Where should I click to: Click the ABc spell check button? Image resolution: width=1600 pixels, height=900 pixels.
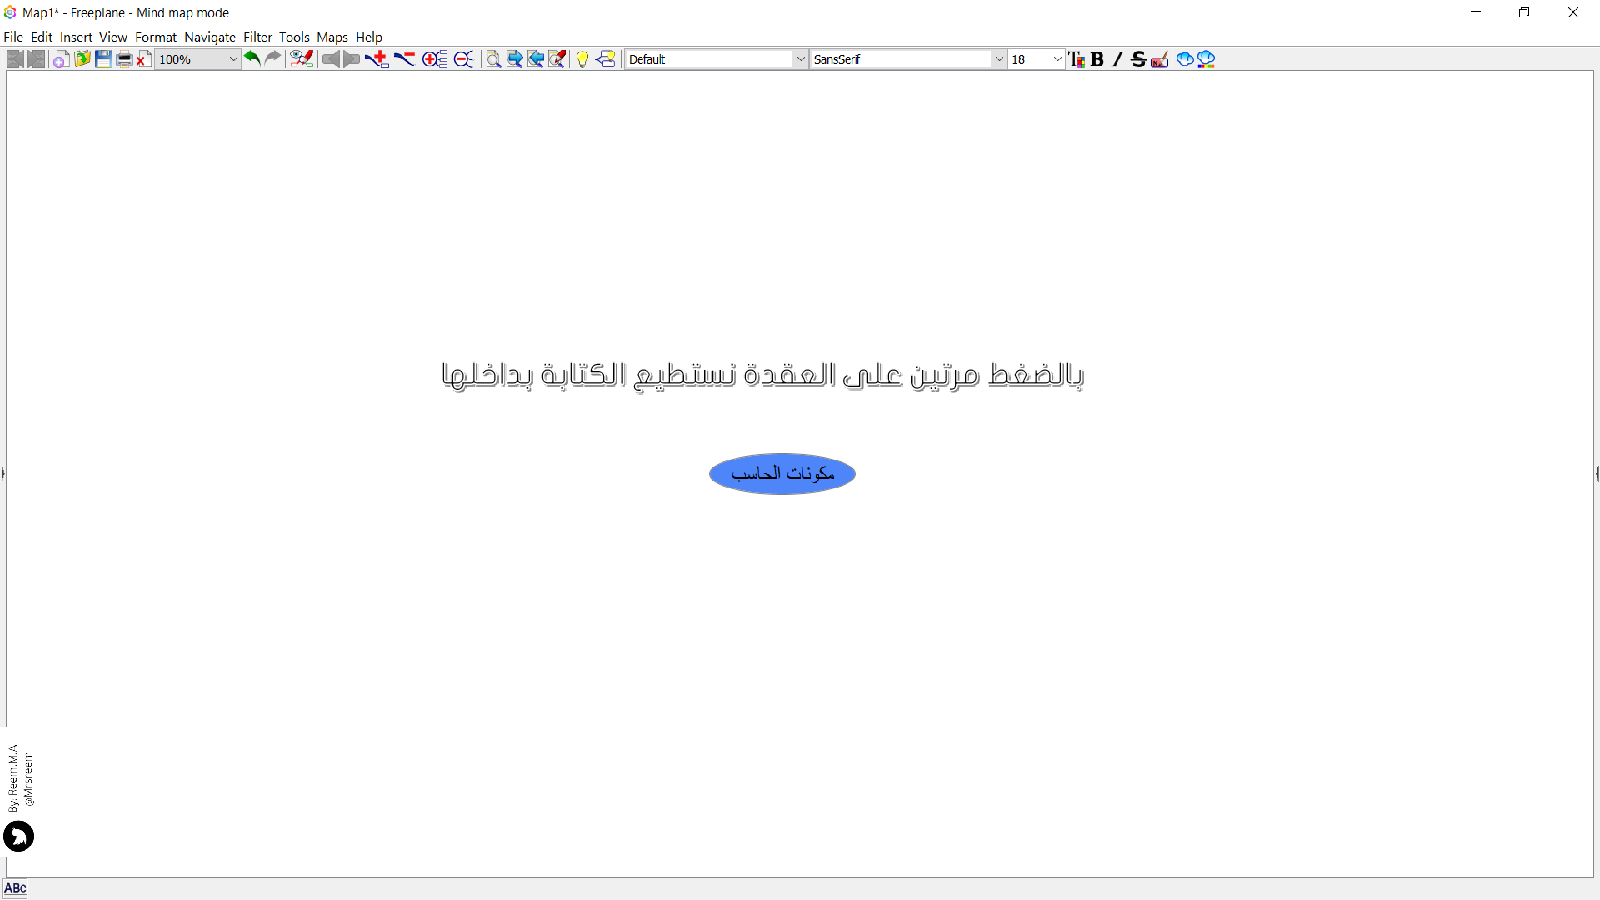[x=15, y=888]
